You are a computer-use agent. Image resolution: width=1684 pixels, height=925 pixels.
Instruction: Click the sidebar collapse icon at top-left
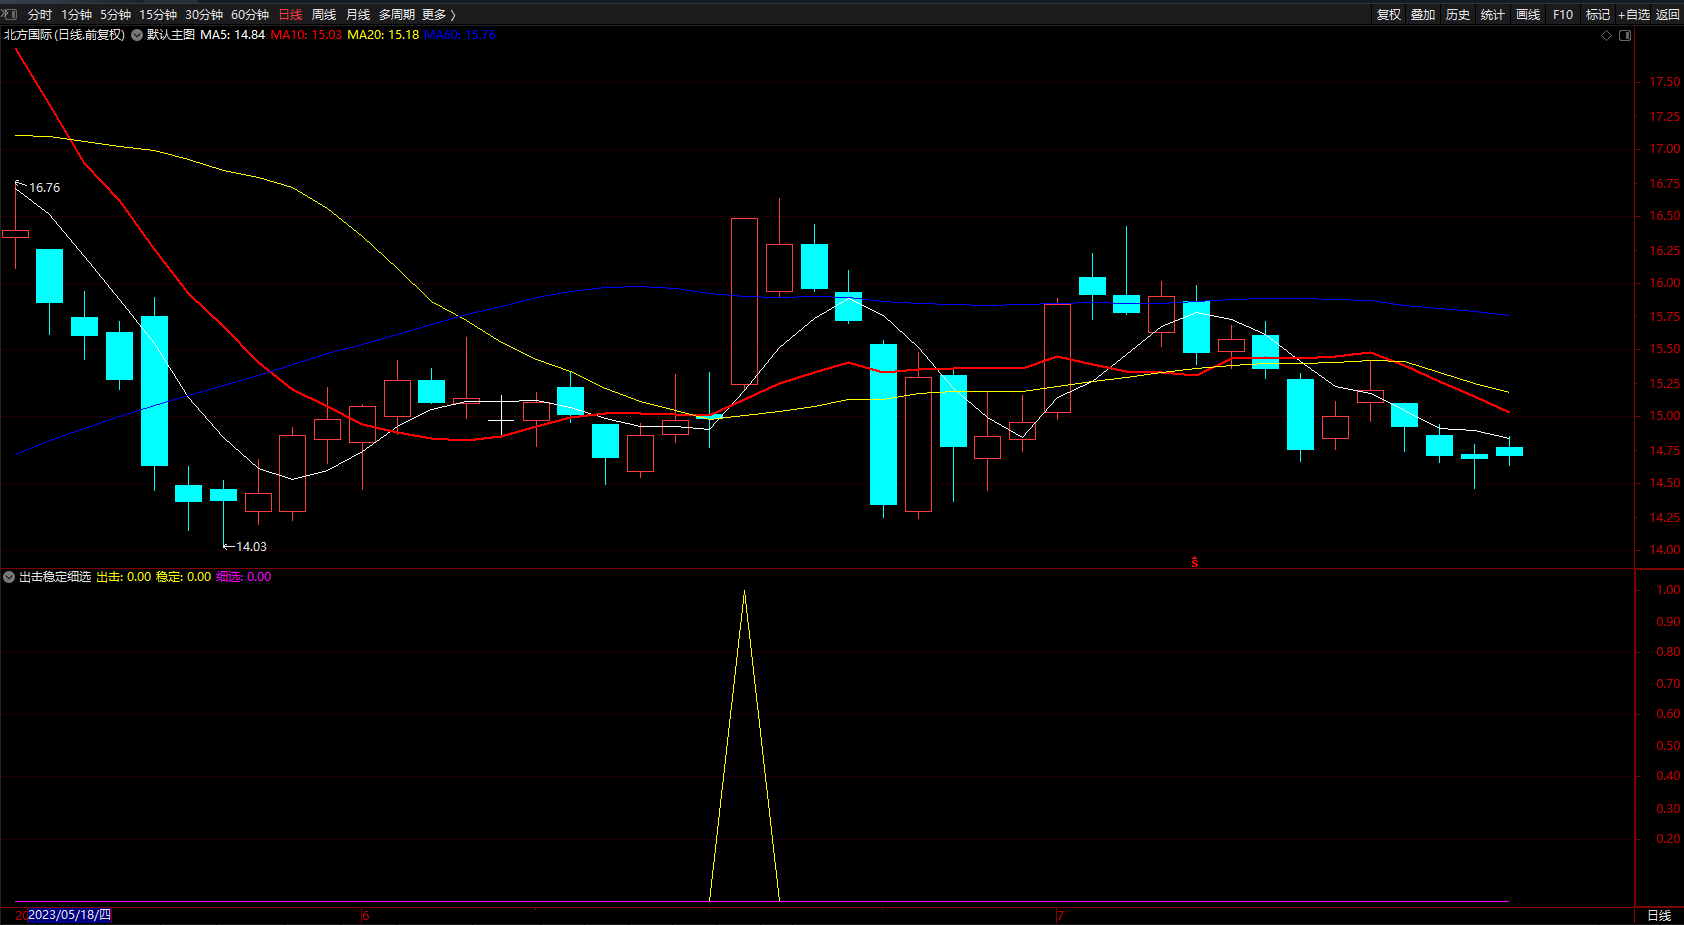(11, 14)
